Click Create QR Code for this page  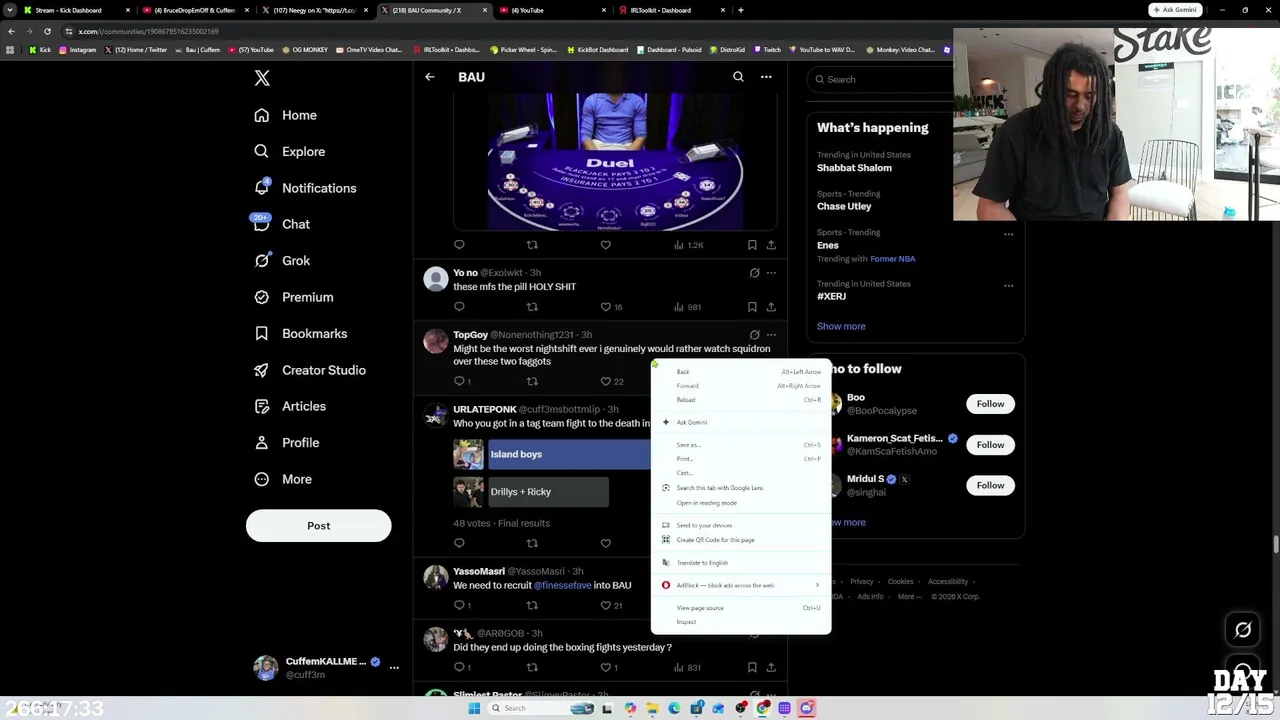(741, 540)
